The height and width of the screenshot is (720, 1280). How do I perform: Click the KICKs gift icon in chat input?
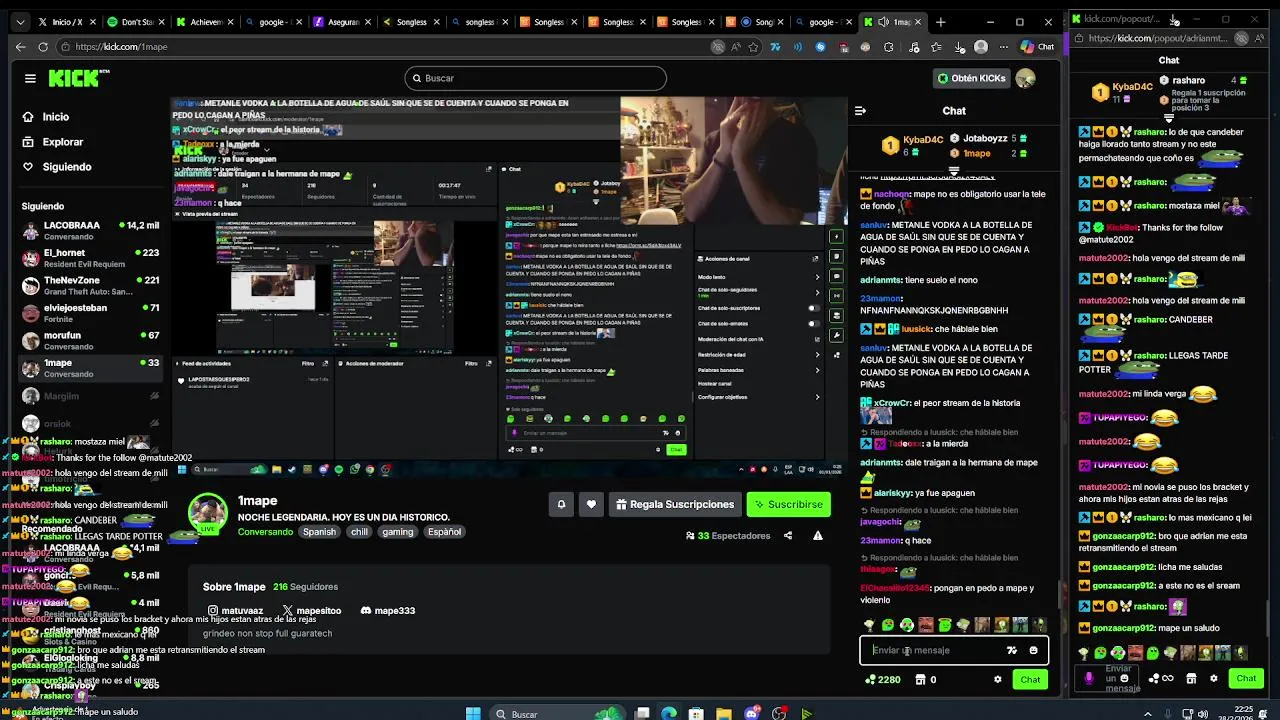(1012, 650)
